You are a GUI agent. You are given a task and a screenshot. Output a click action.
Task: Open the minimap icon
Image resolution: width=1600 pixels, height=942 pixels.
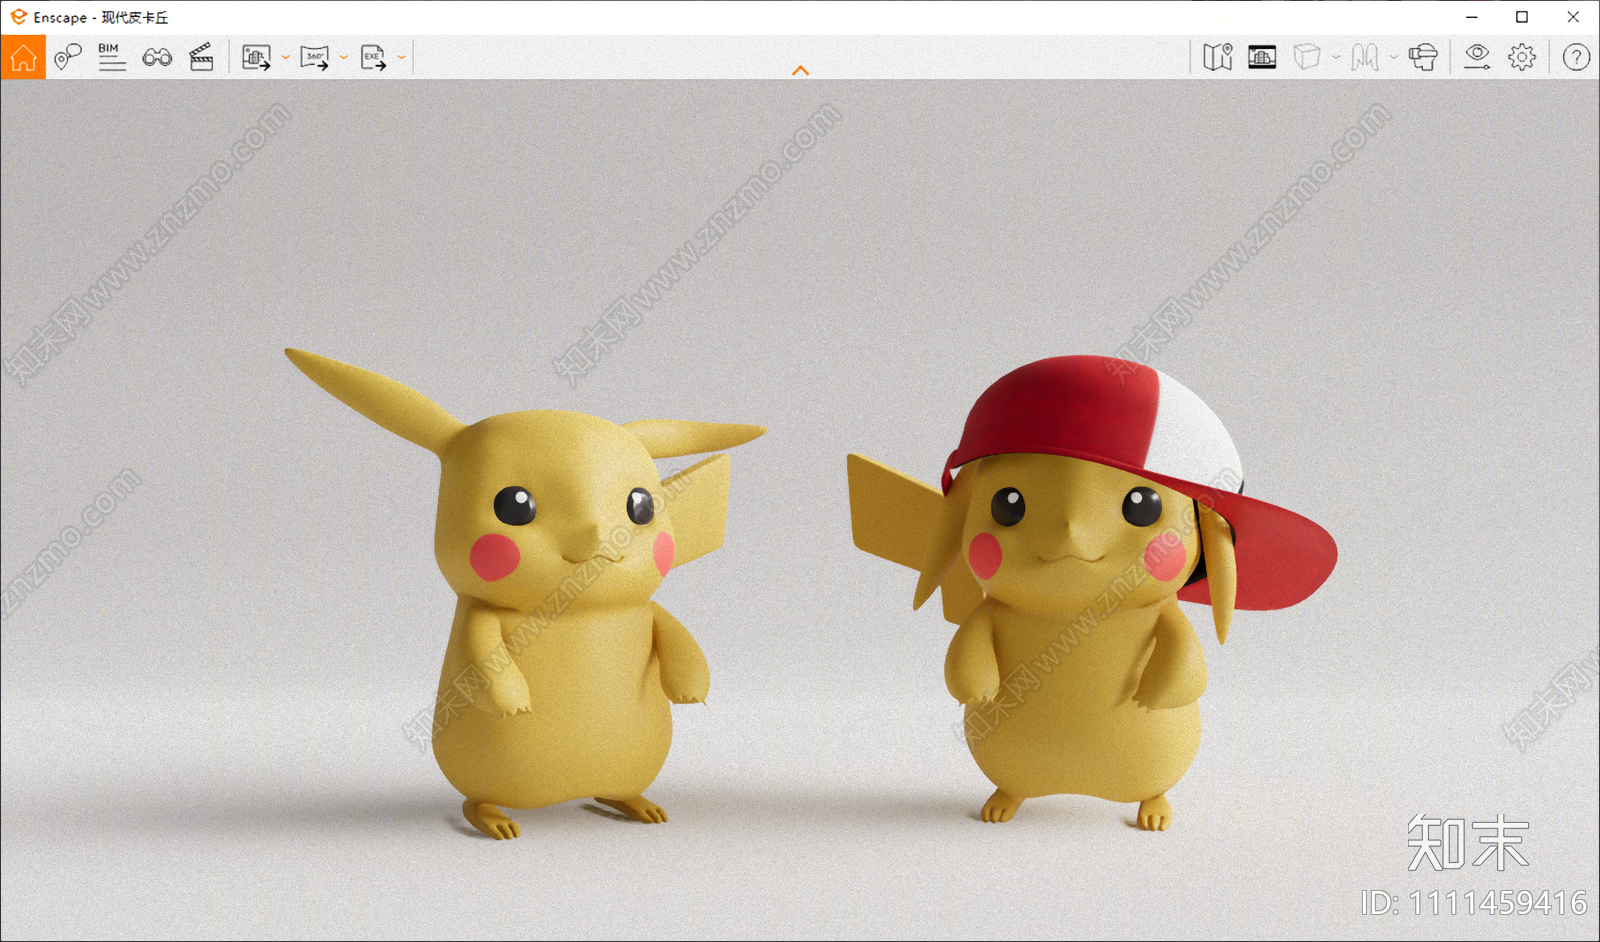coord(1217,57)
